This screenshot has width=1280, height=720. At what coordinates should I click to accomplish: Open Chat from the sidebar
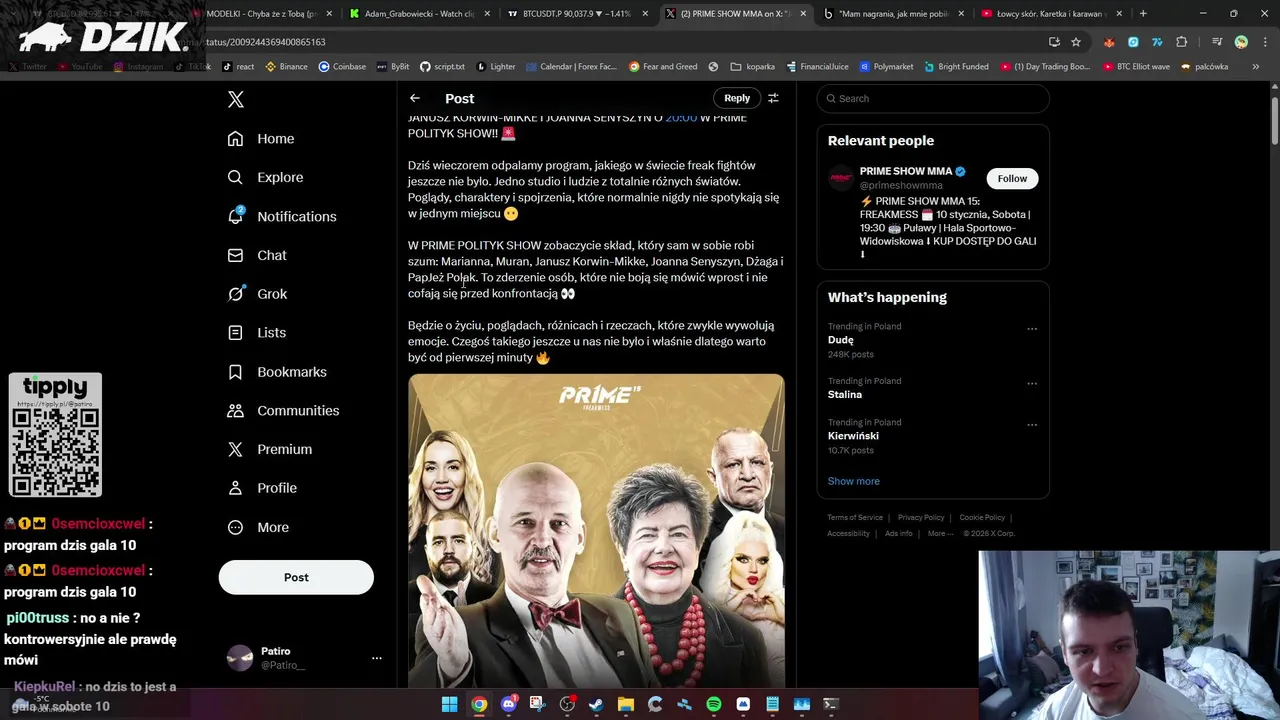pos(257,255)
